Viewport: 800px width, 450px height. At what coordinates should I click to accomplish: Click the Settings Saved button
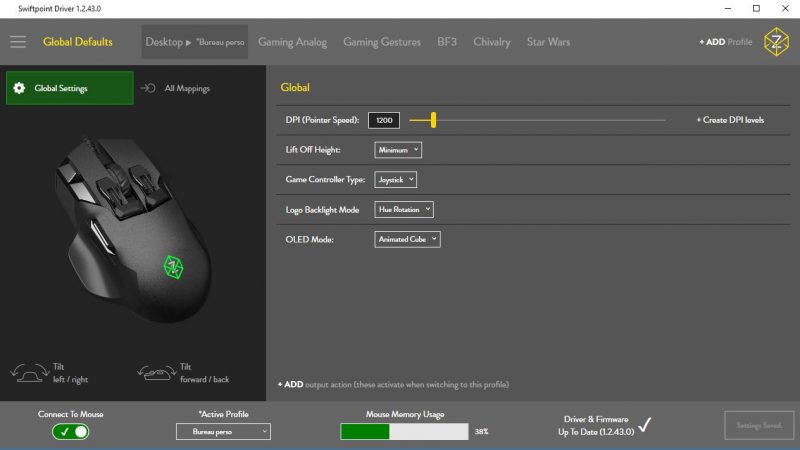[759, 425]
